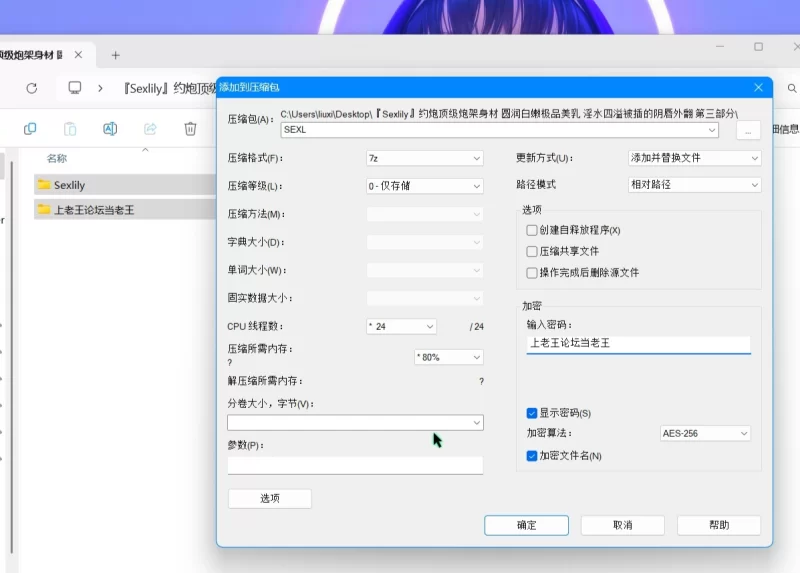800x573 pixels.
Task: Select the 上老王论坛当老王 folder row
Action: click(126, 210)
